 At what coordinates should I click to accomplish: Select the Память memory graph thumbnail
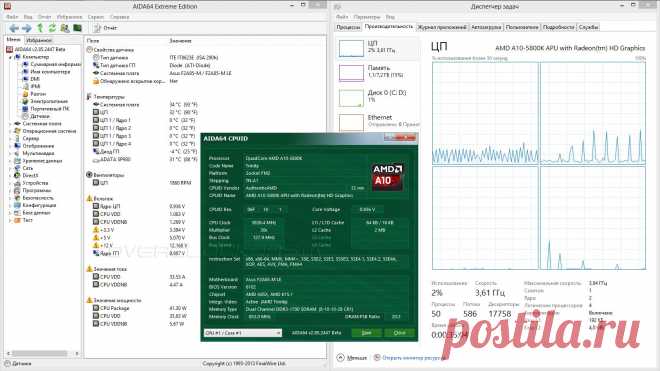click(x=378, y=72)
